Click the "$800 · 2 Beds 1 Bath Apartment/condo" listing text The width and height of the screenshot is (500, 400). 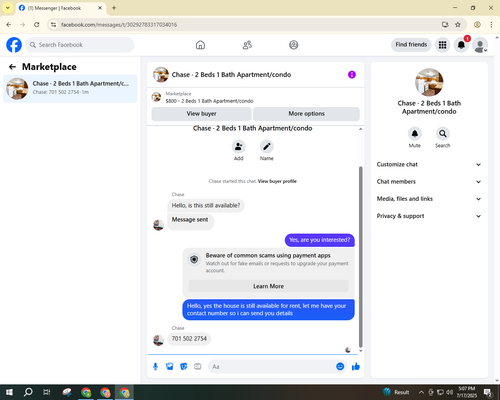tap(209, 101)
